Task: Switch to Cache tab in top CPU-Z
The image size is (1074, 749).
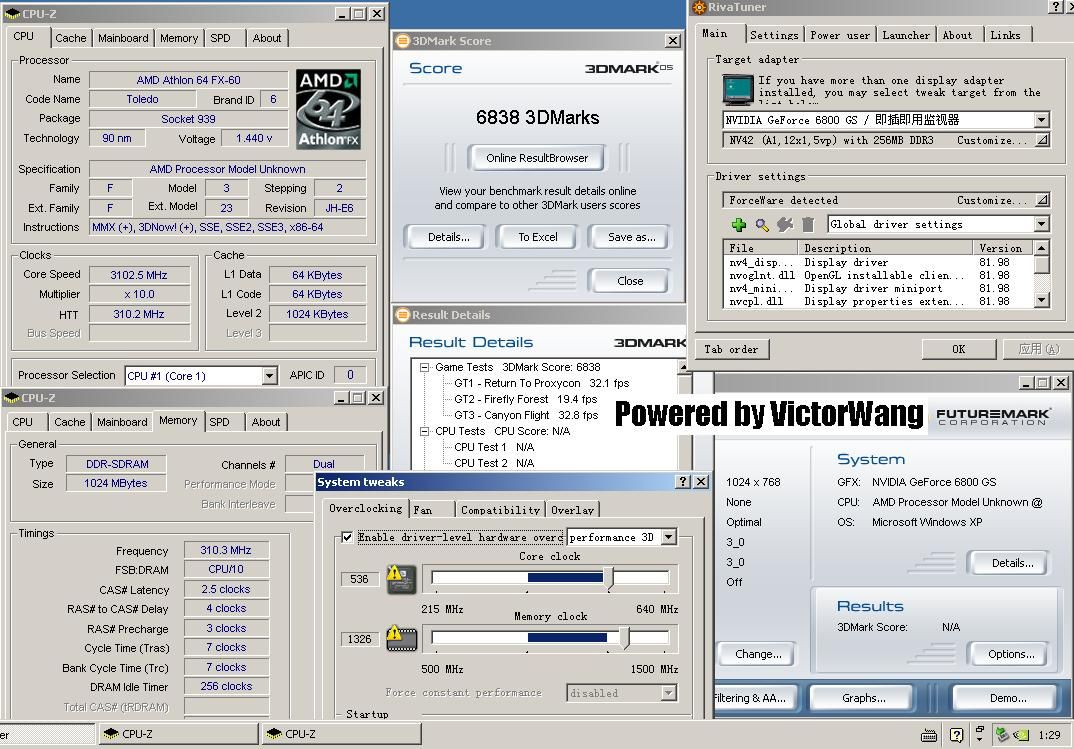Action: coord(71,38)
